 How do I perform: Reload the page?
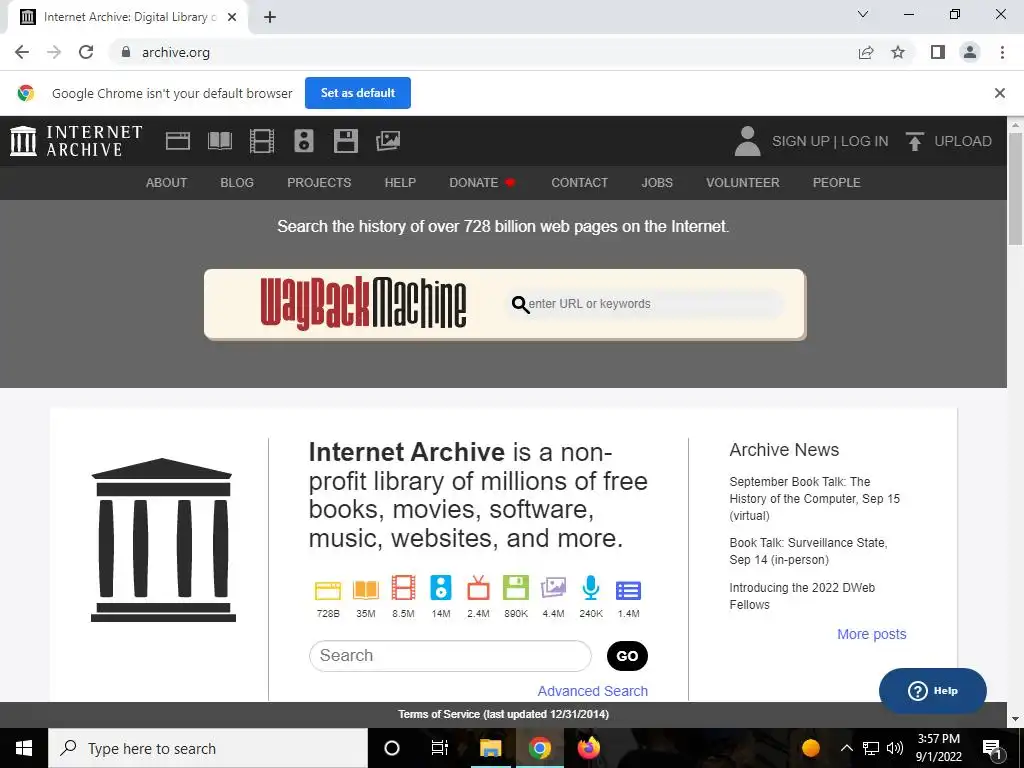[x=86, y=52]
